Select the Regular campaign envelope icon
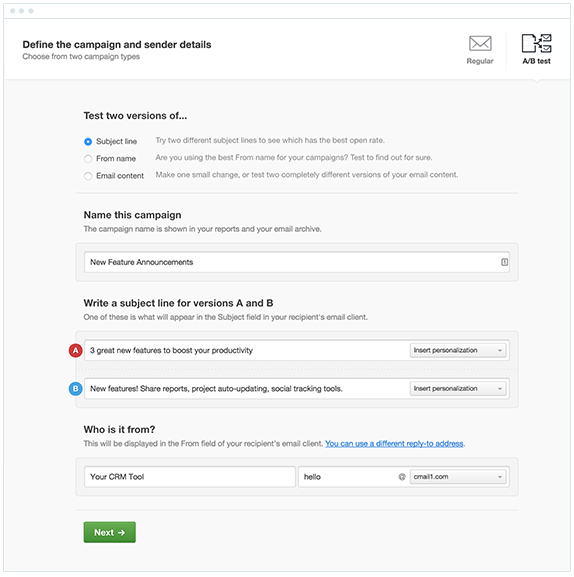The height and width of the screenshot is (577, 574). [x=480, y=43]
